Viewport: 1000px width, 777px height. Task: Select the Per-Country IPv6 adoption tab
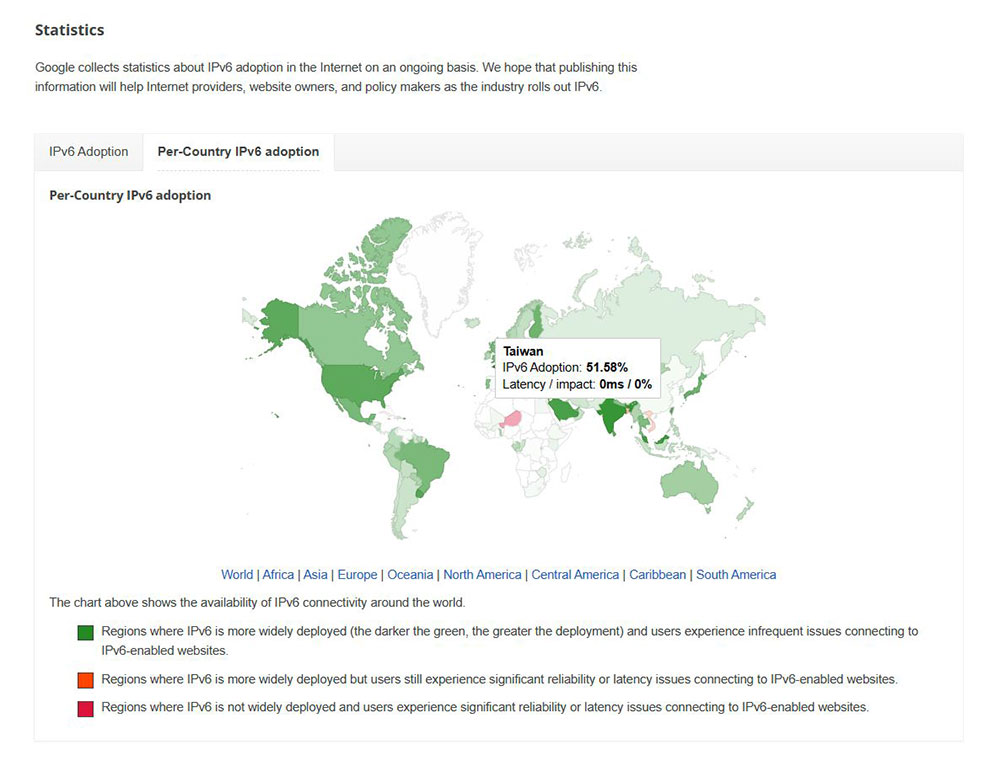[x=238, y=152]
